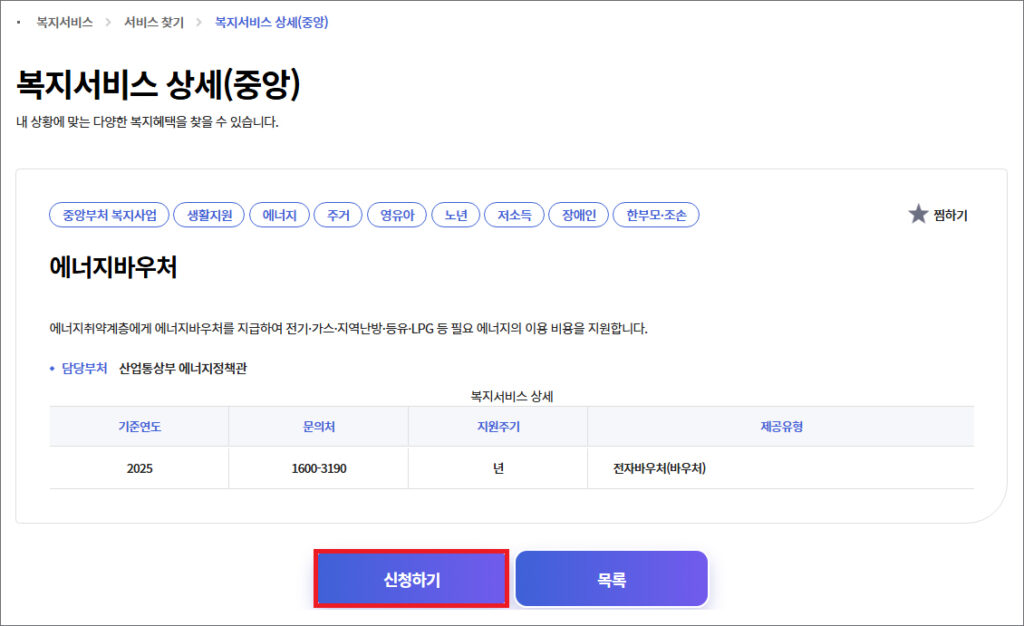Click the 전자바우처(바우처) table cell
This screenshot has width=1024, height=626.
click(x=660, y=468)
